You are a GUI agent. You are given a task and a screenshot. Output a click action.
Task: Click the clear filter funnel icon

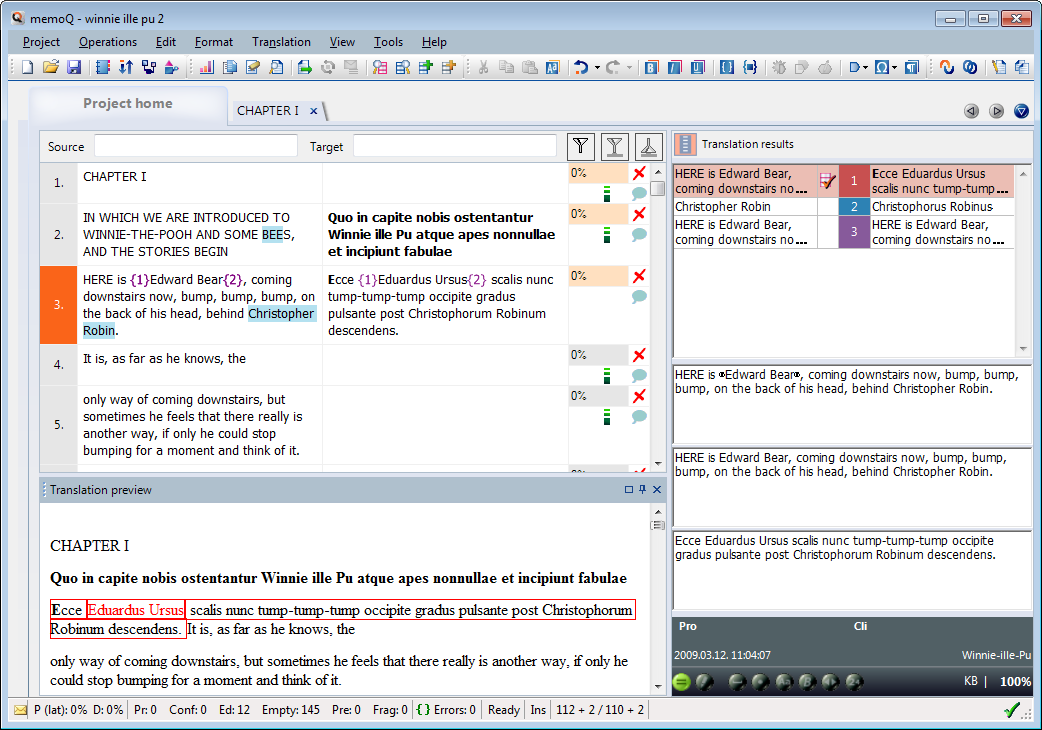click(649, 147)
